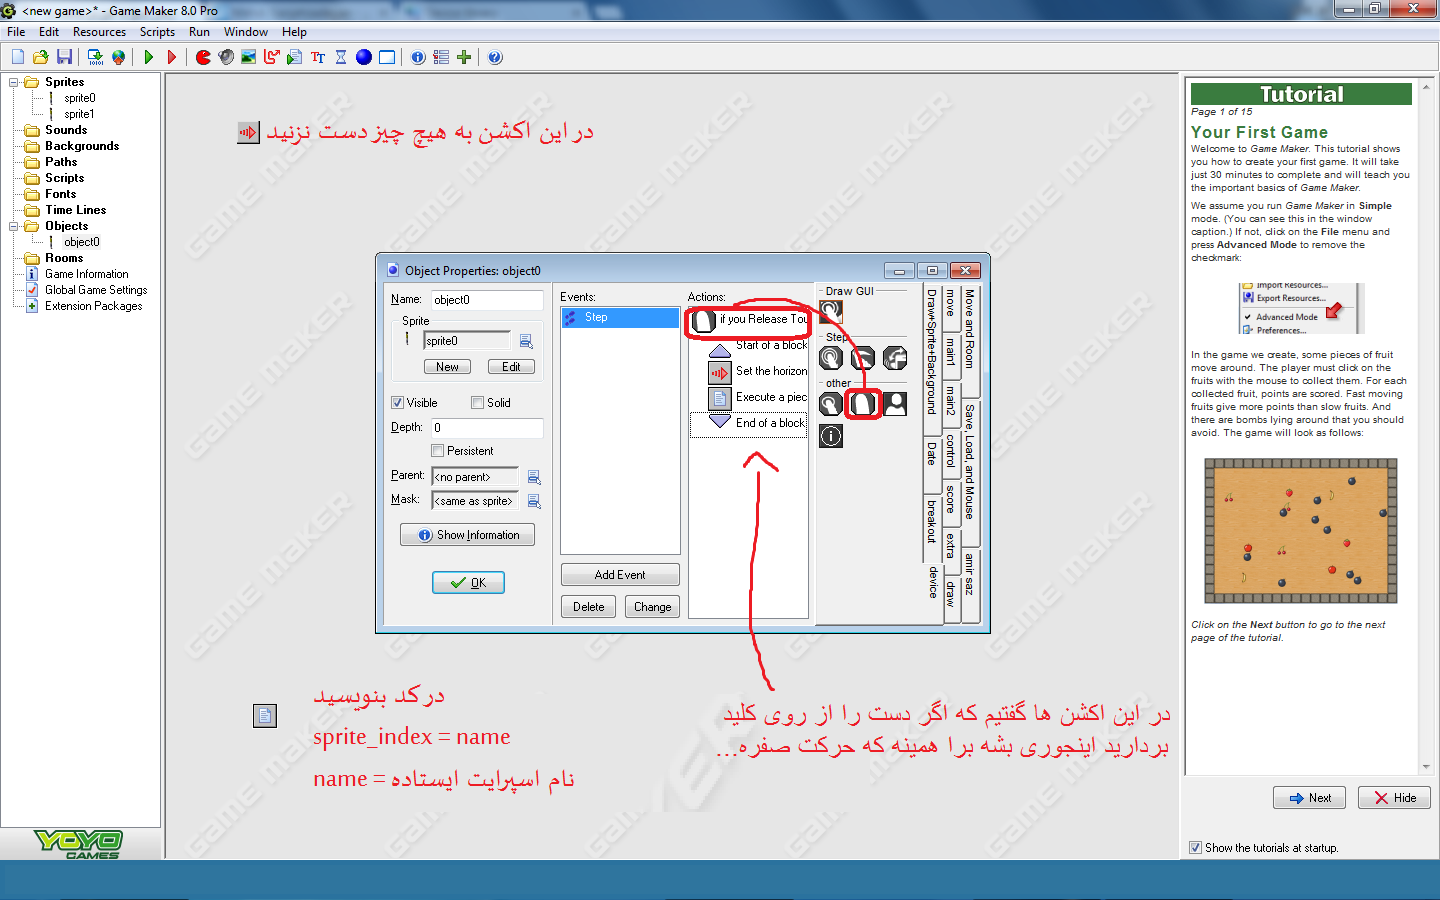Open the Resources menu
Viewport: 1440px width, 900px height.
click(x=99, y=32)
